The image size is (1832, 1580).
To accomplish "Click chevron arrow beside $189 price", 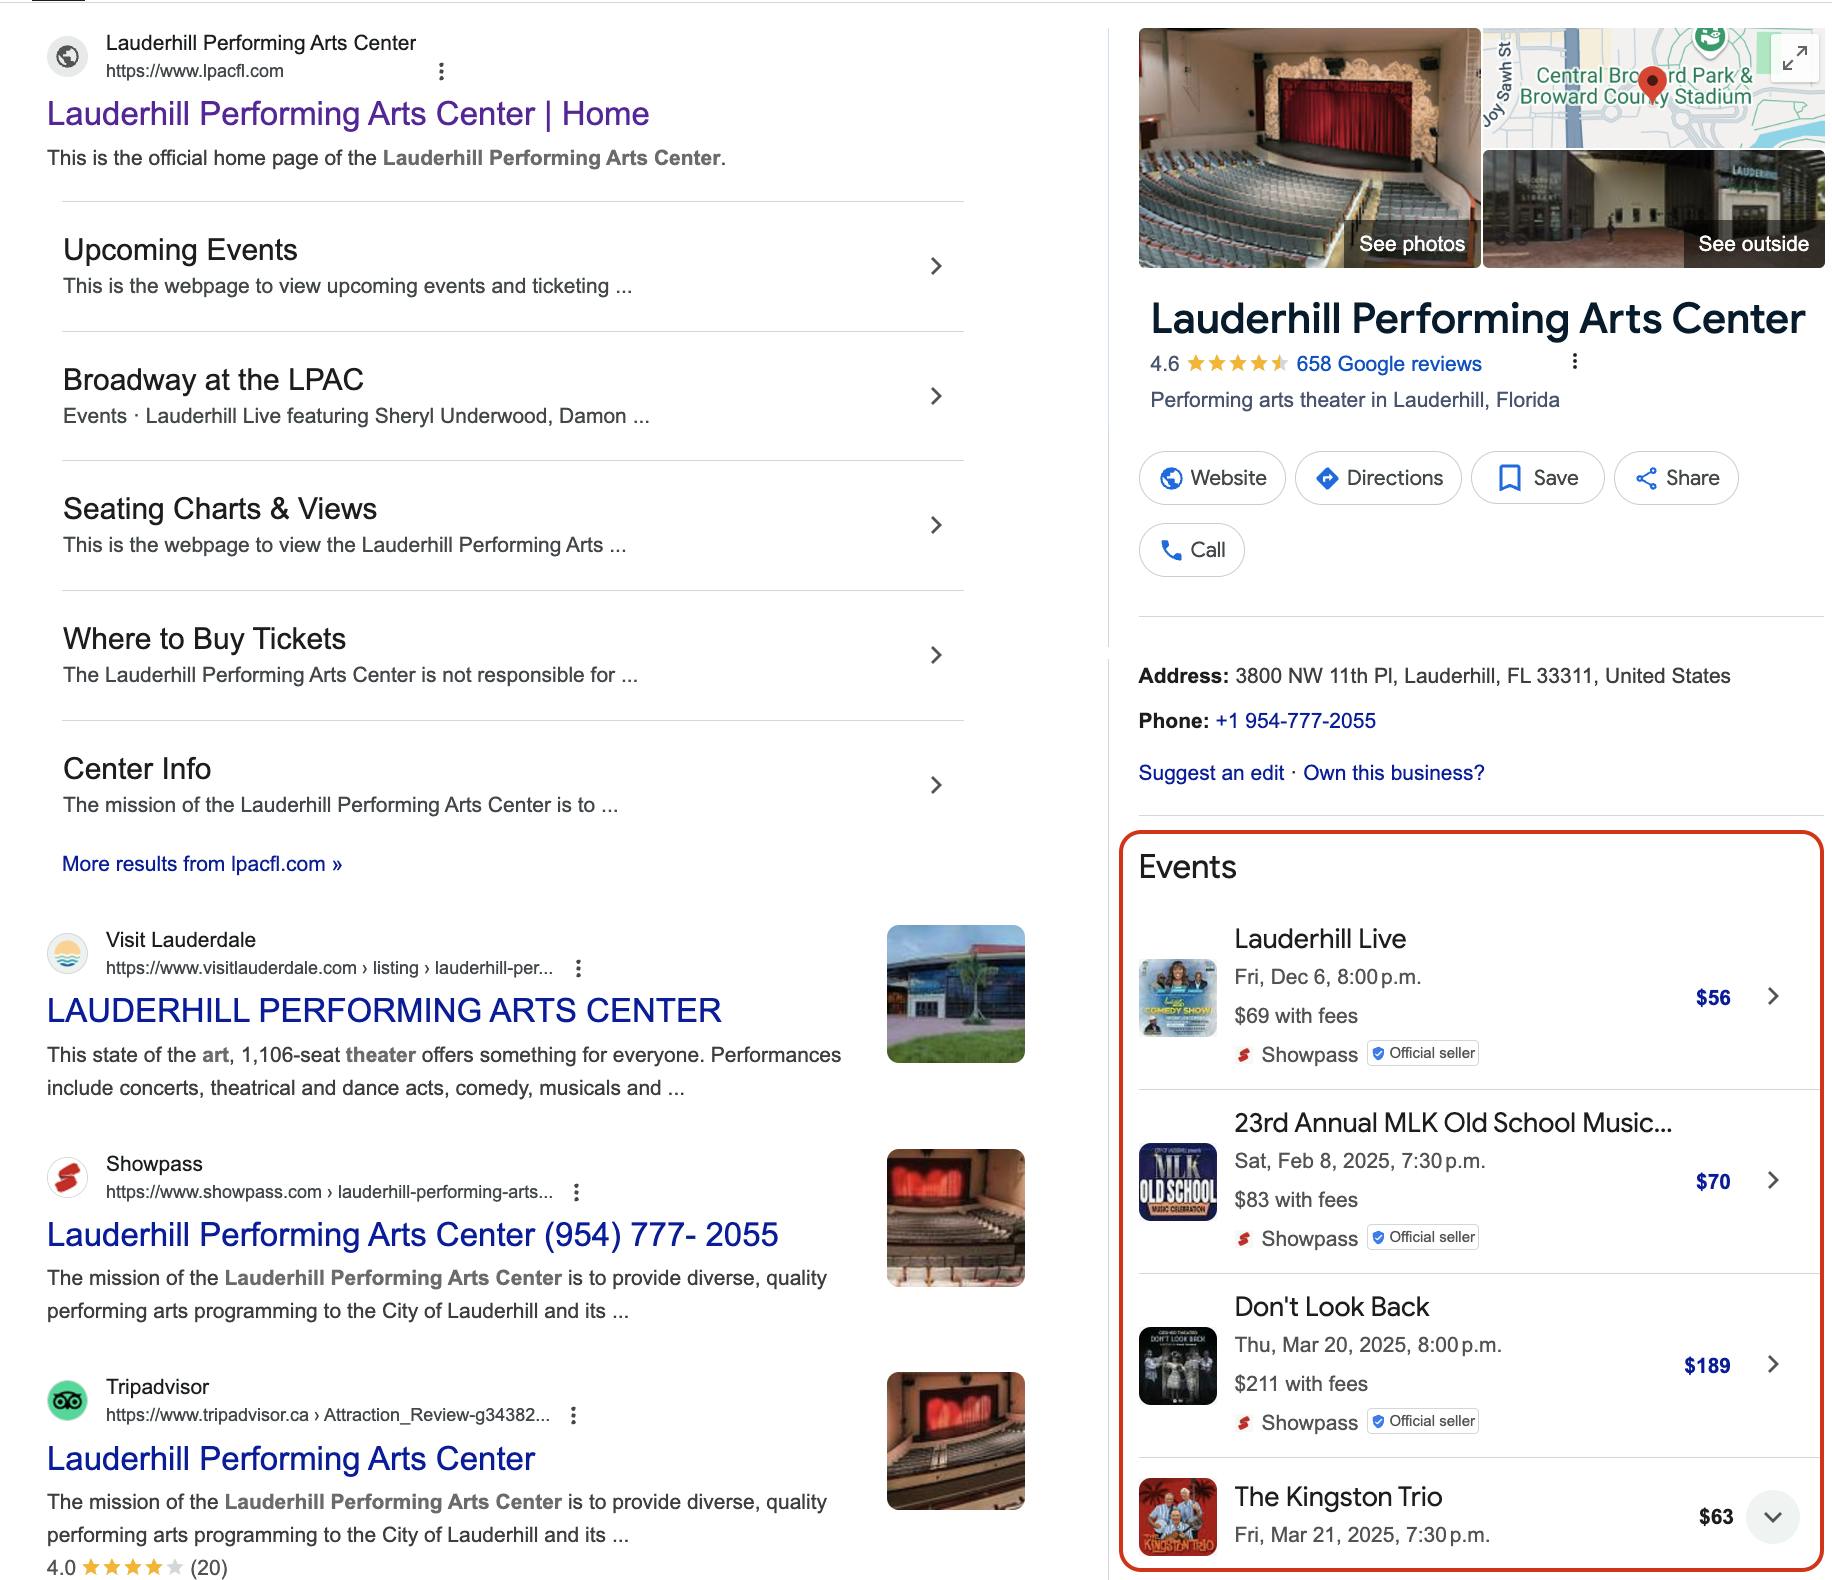I will point(1773,1364).
